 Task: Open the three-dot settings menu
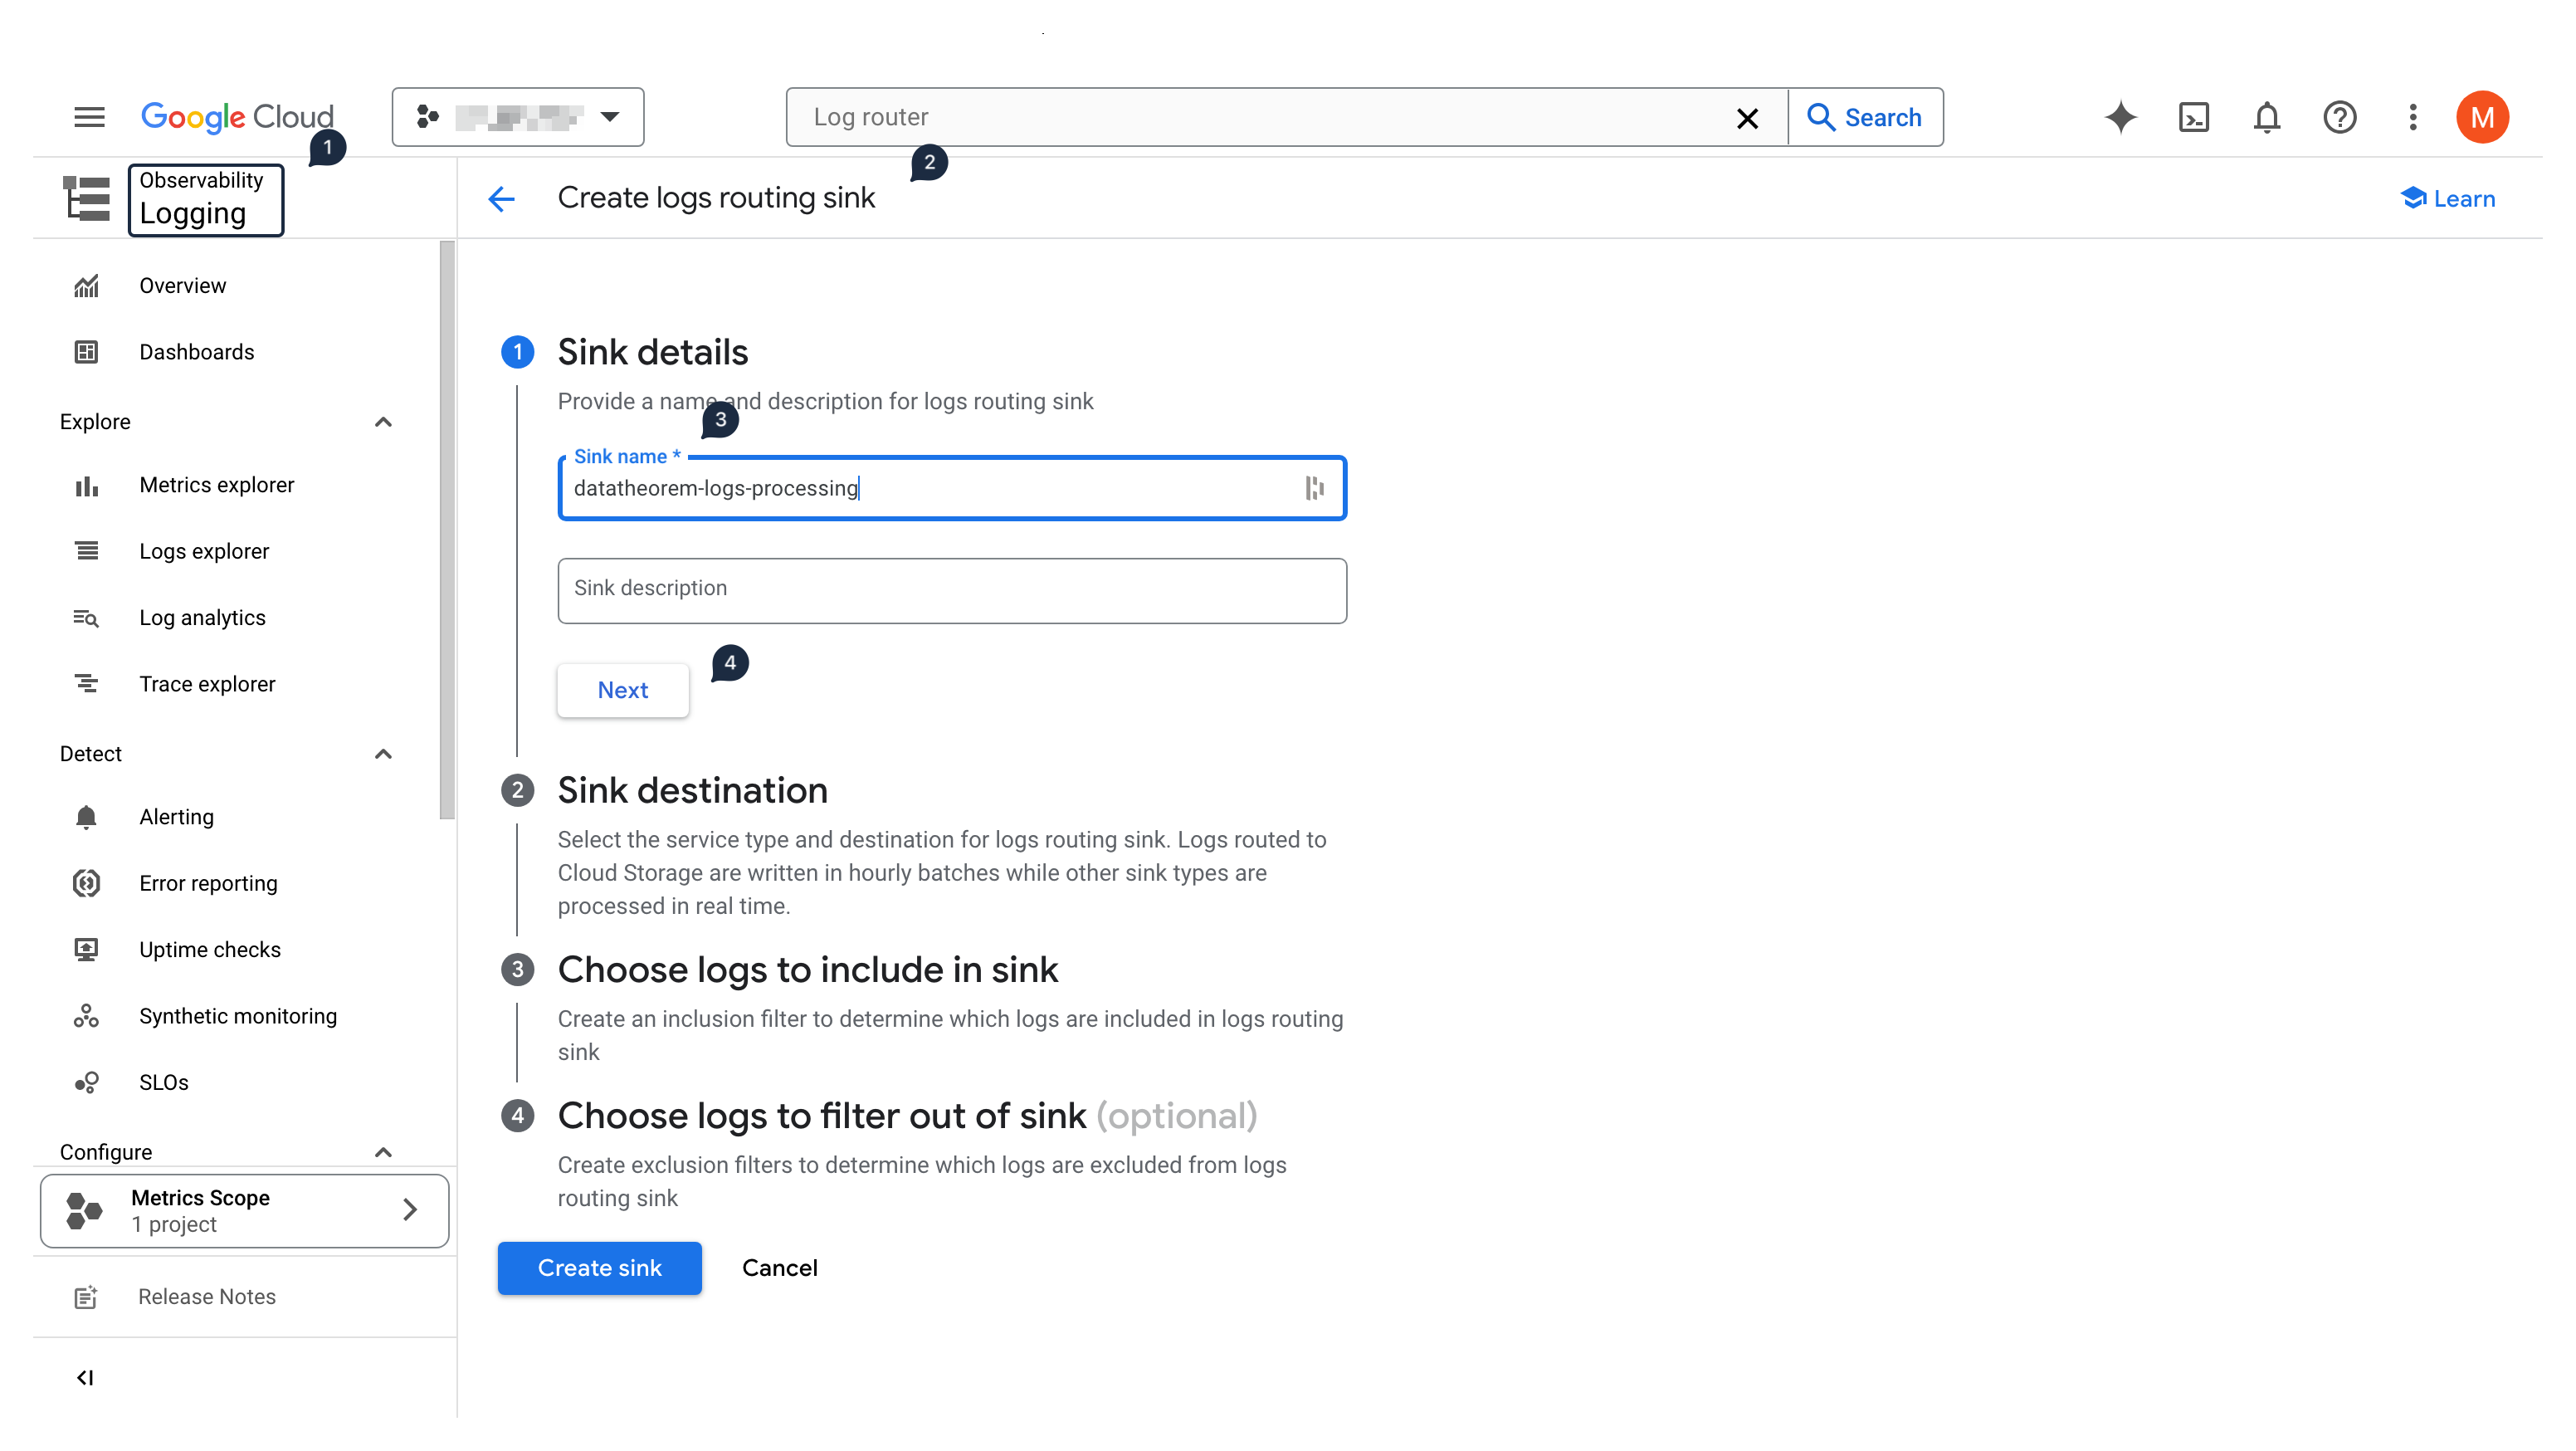pyautogui.click(x=2413, y=117)
